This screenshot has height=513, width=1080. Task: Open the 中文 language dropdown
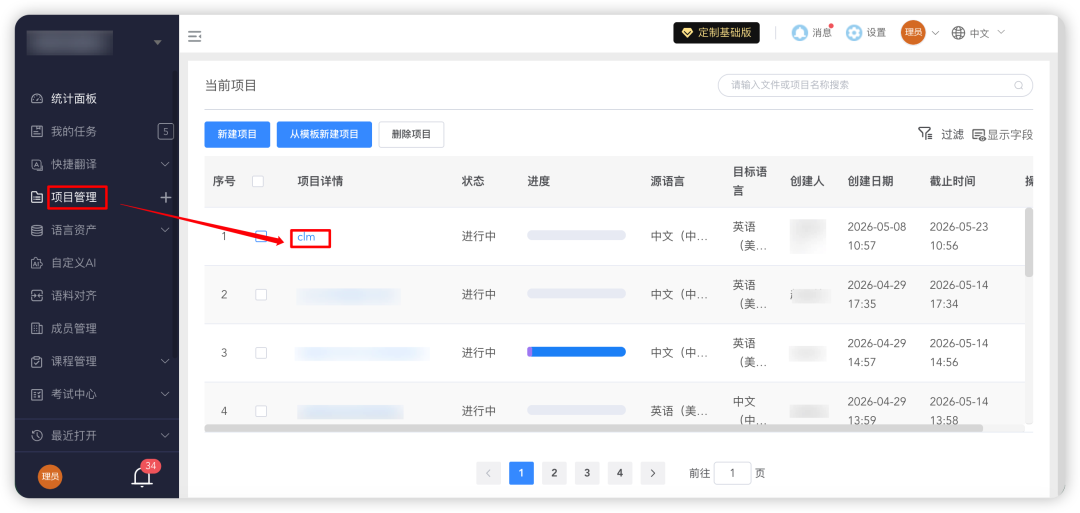point(988,33)
